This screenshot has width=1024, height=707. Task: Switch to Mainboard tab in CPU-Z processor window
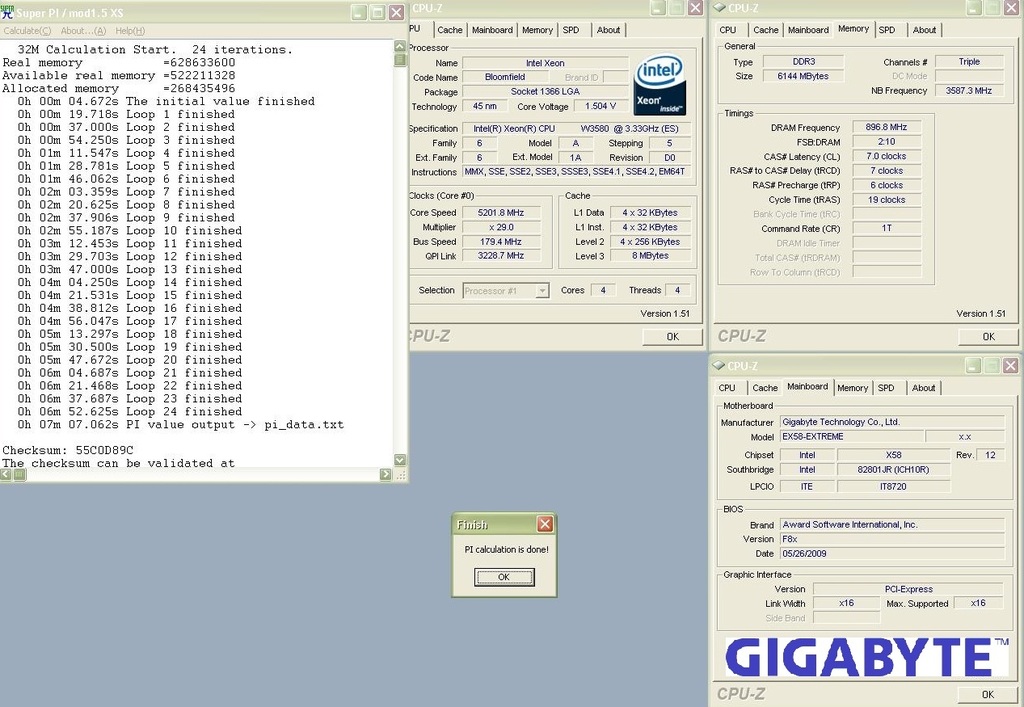pos(492,30)
